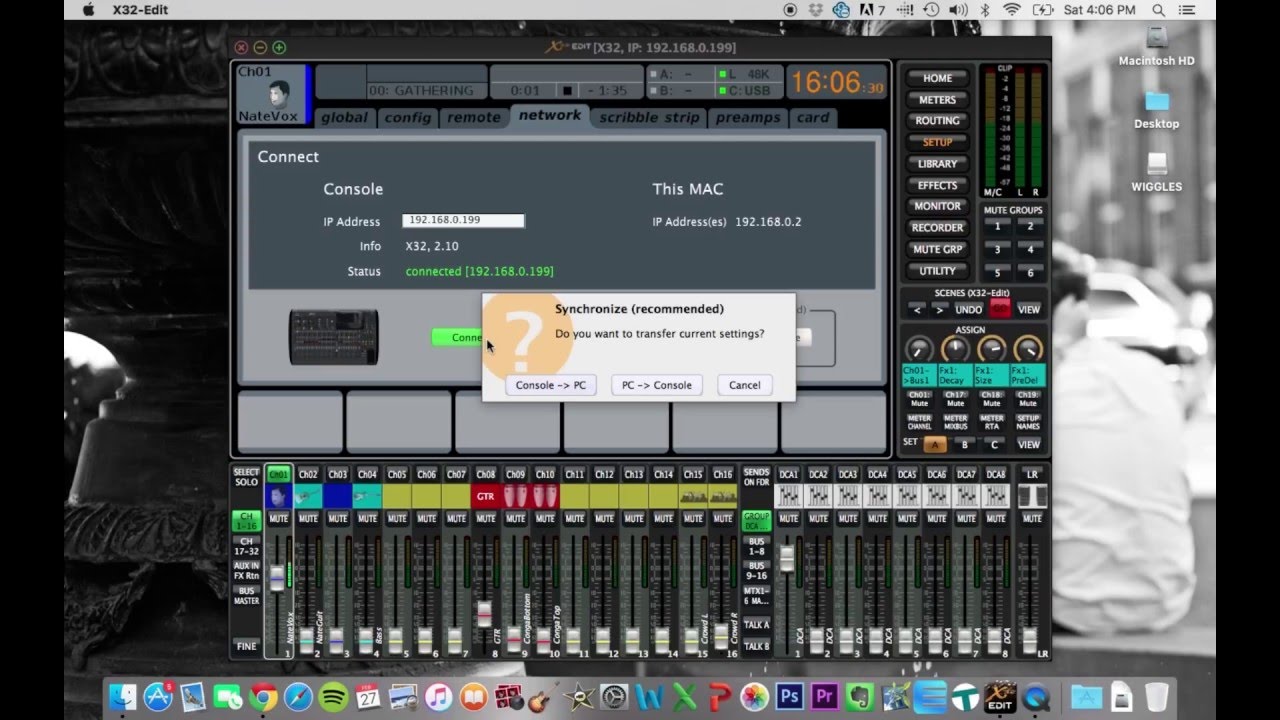Select assign set C
The width and height of the screenshot is (1280, 720).
click(x=993, y=444)
